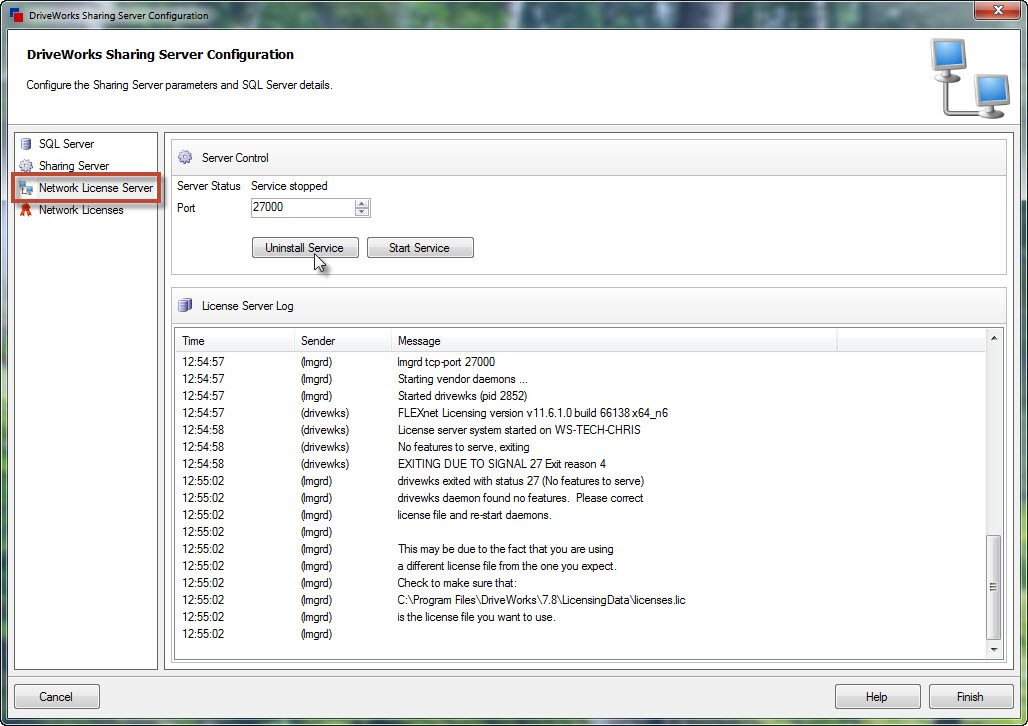The image size is (1028, 726).
Task: Click the Help button
Action: [x=877, y=696]
